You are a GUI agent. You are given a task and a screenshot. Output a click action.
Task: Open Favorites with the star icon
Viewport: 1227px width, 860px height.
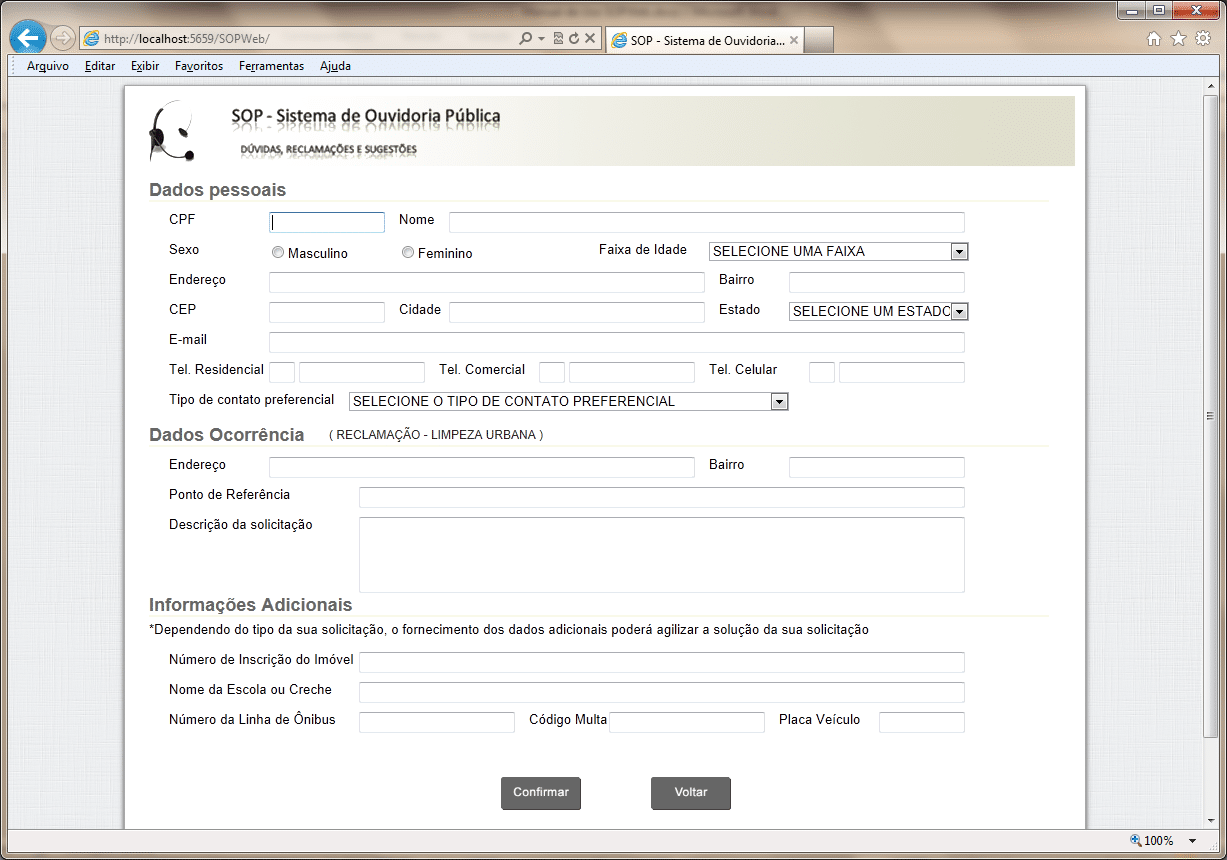point(1178,39)
